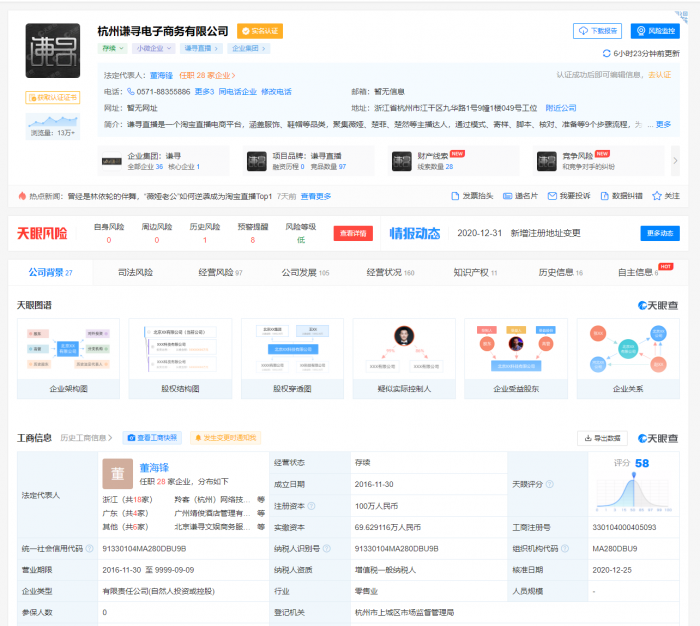Screen dimensions: 700x626
Task: Open 递名片 business card icon
Action: coord(508,196)
